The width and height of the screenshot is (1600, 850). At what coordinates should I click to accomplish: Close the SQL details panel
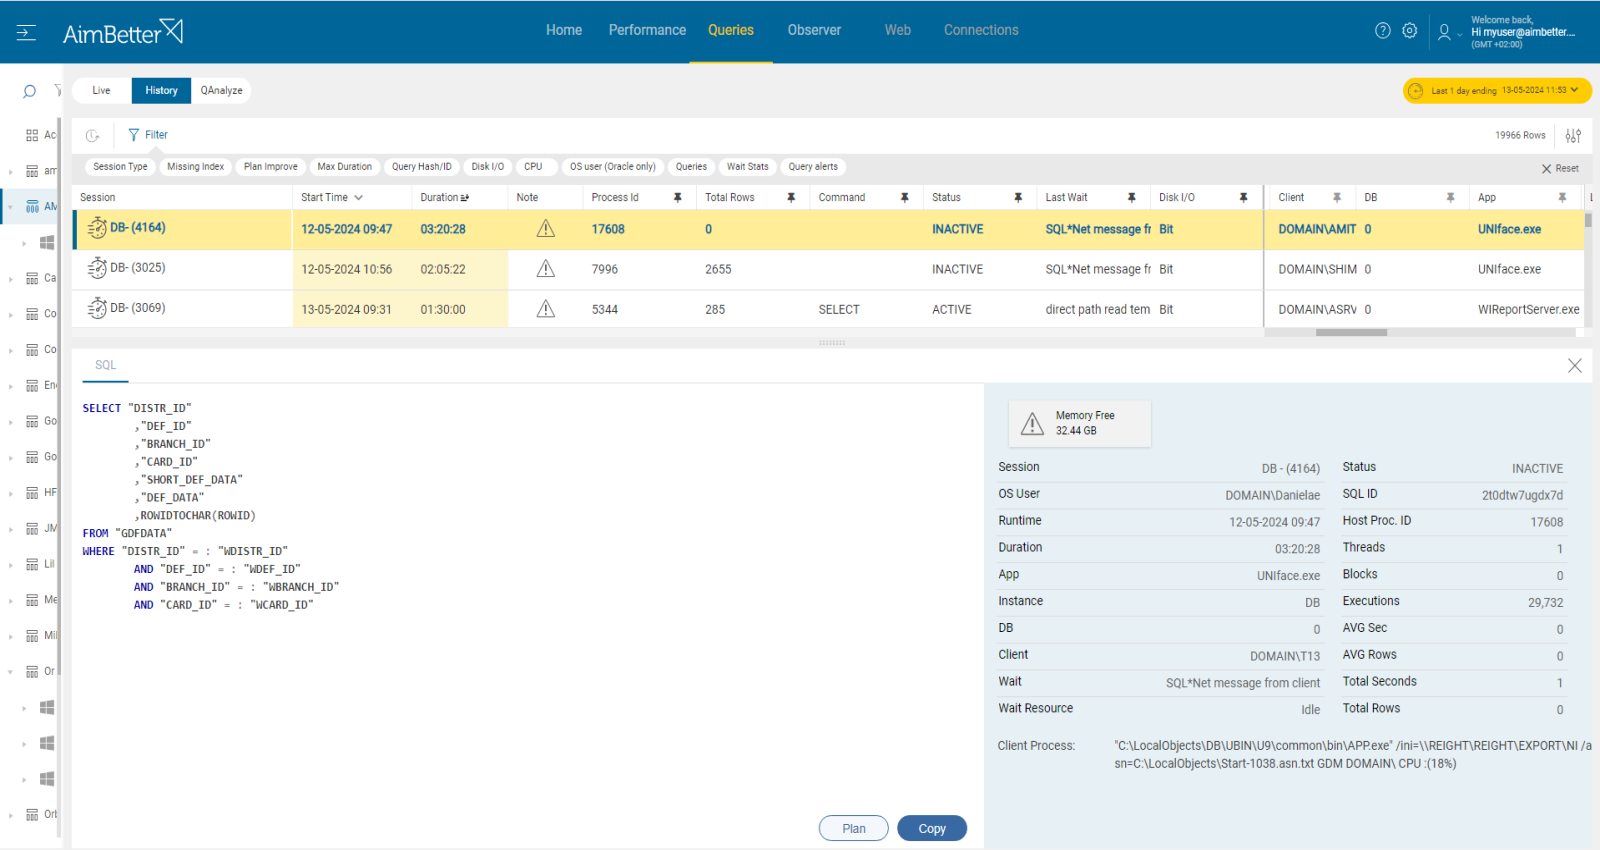(x=1575, y=366)
